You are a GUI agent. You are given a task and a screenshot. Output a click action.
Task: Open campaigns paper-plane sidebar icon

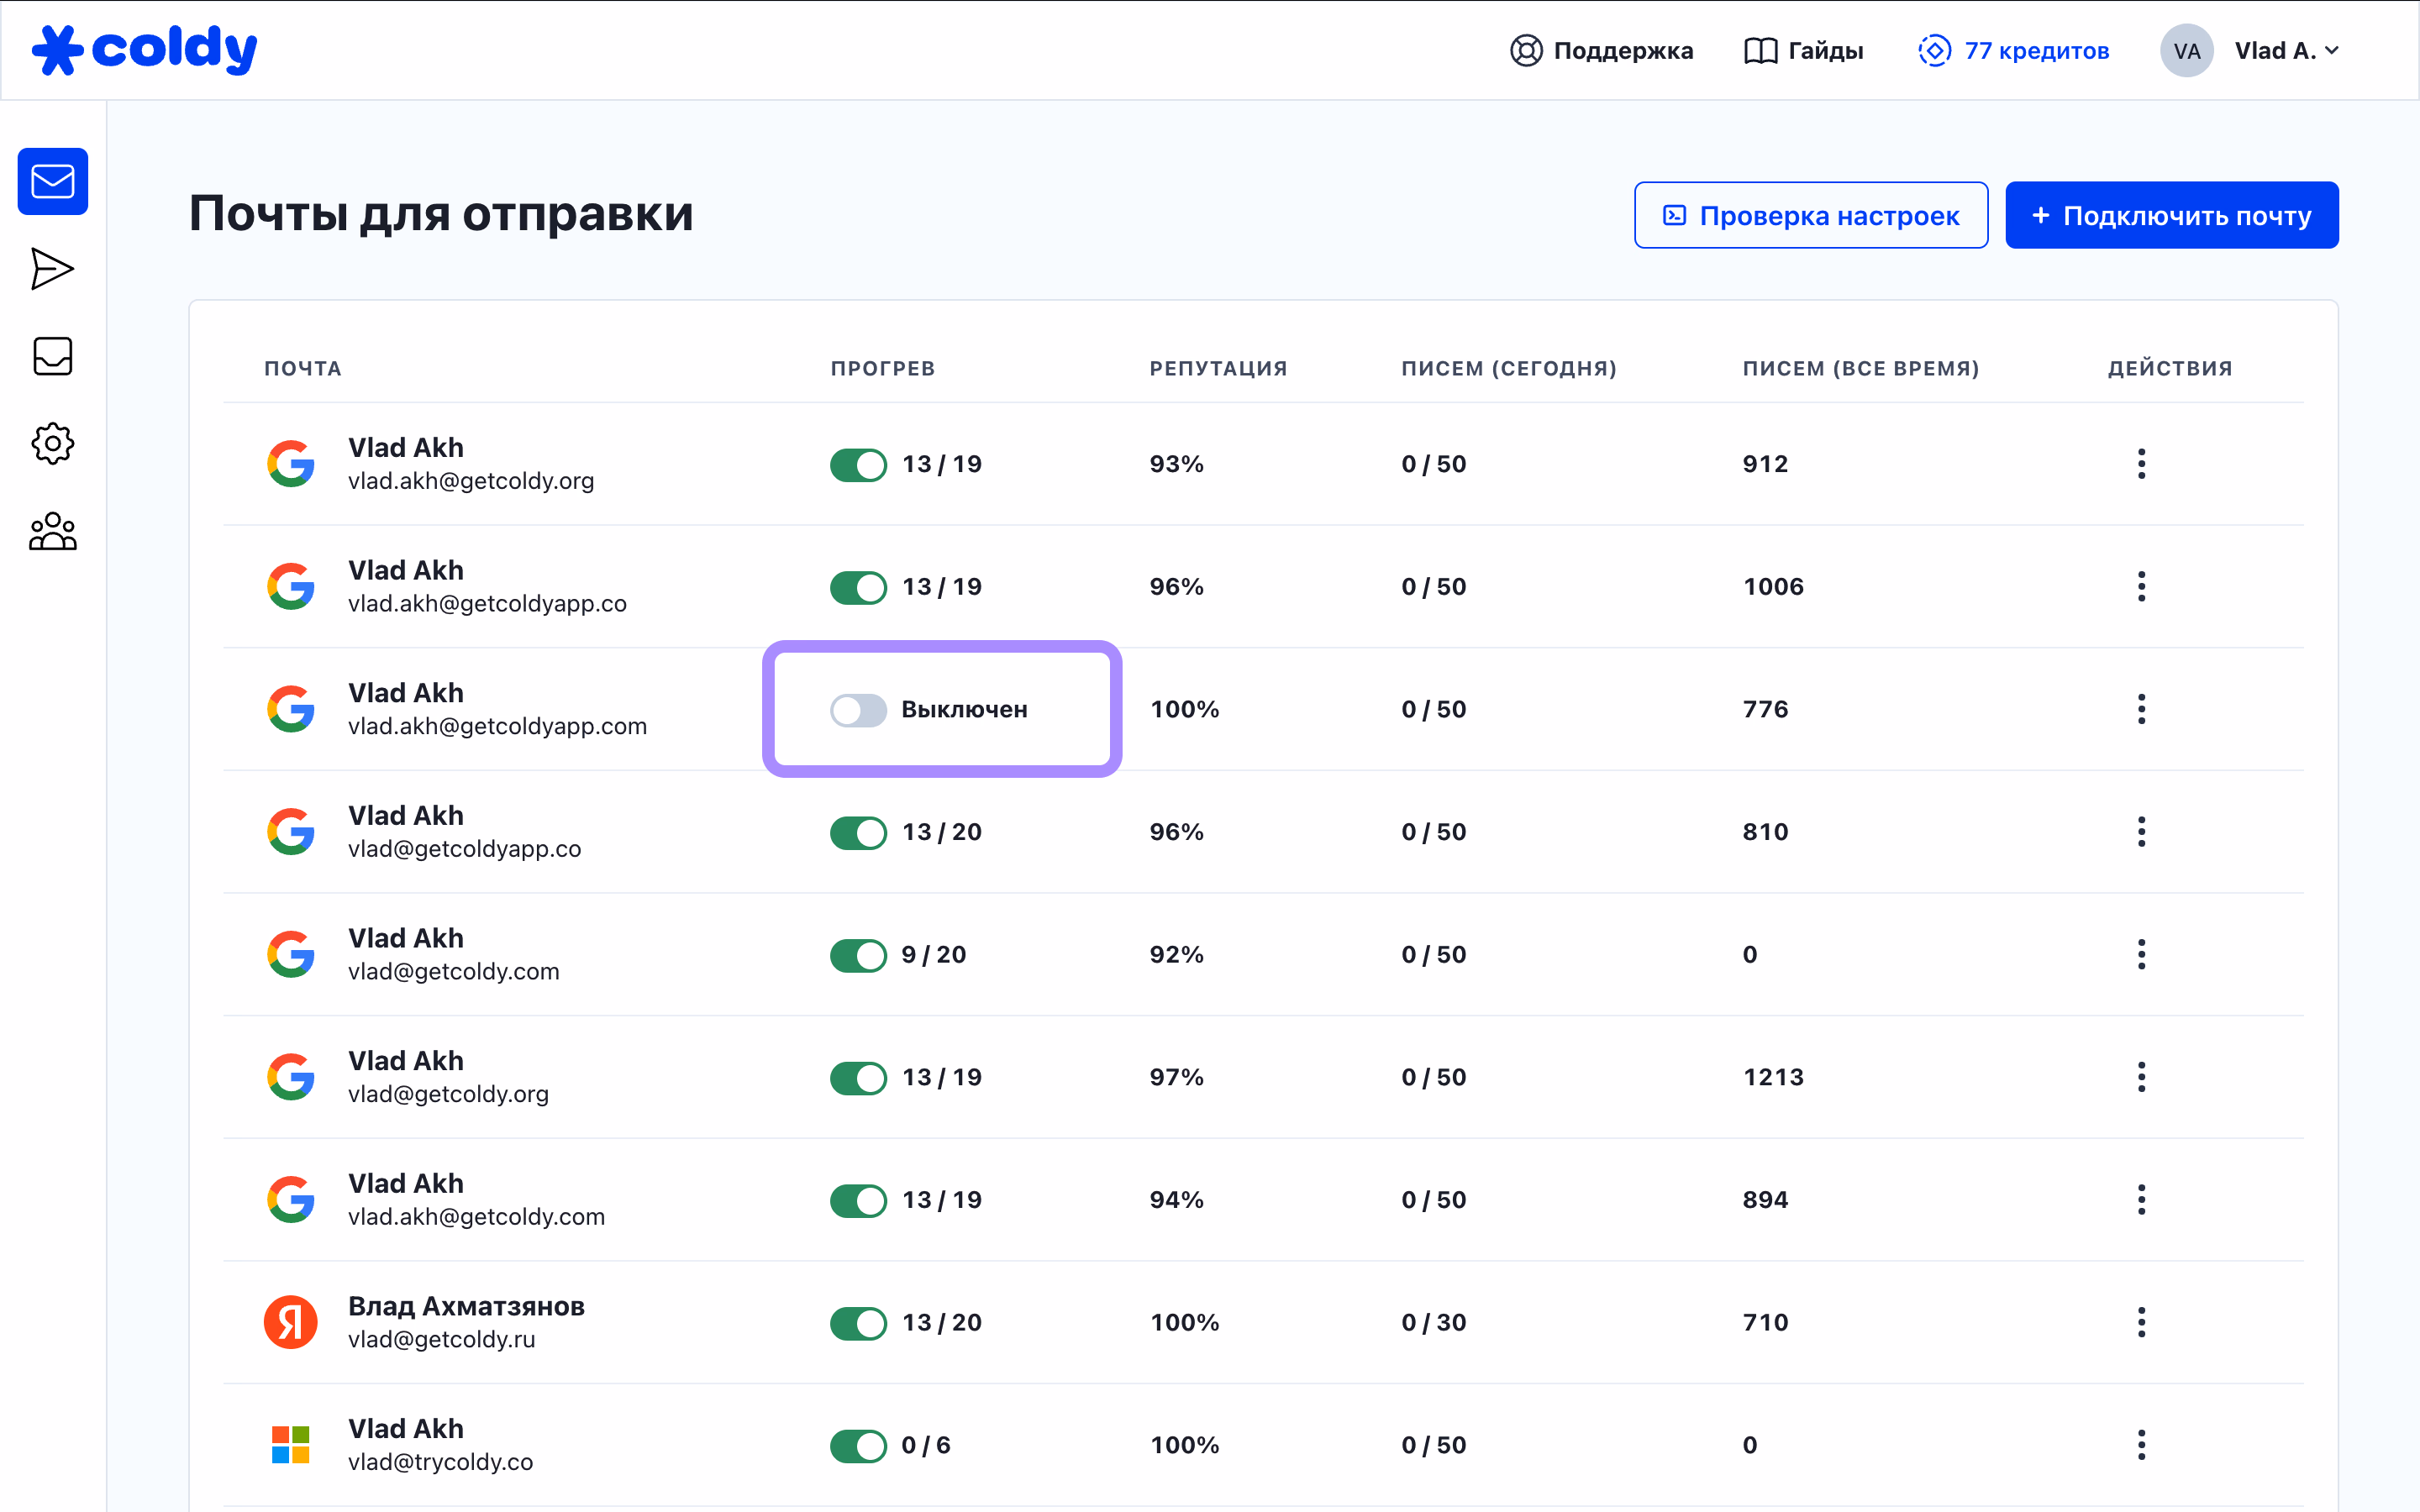52,269
